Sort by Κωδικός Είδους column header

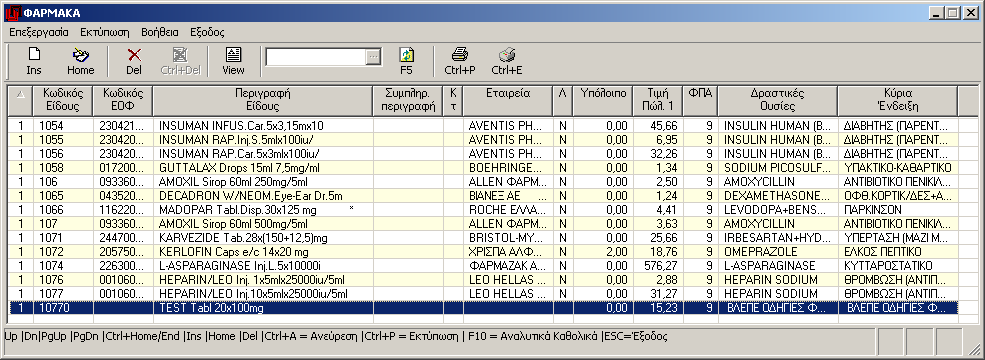(63, 100)
